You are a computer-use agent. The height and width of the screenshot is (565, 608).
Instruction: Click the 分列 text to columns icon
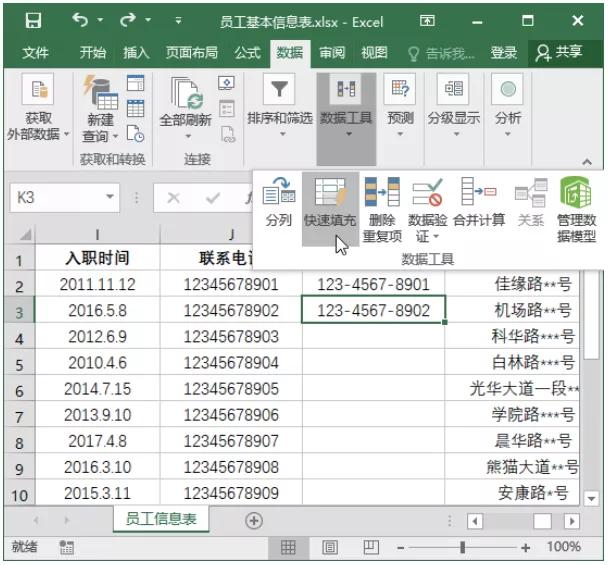pyautogui.click(x=278, y=202)
